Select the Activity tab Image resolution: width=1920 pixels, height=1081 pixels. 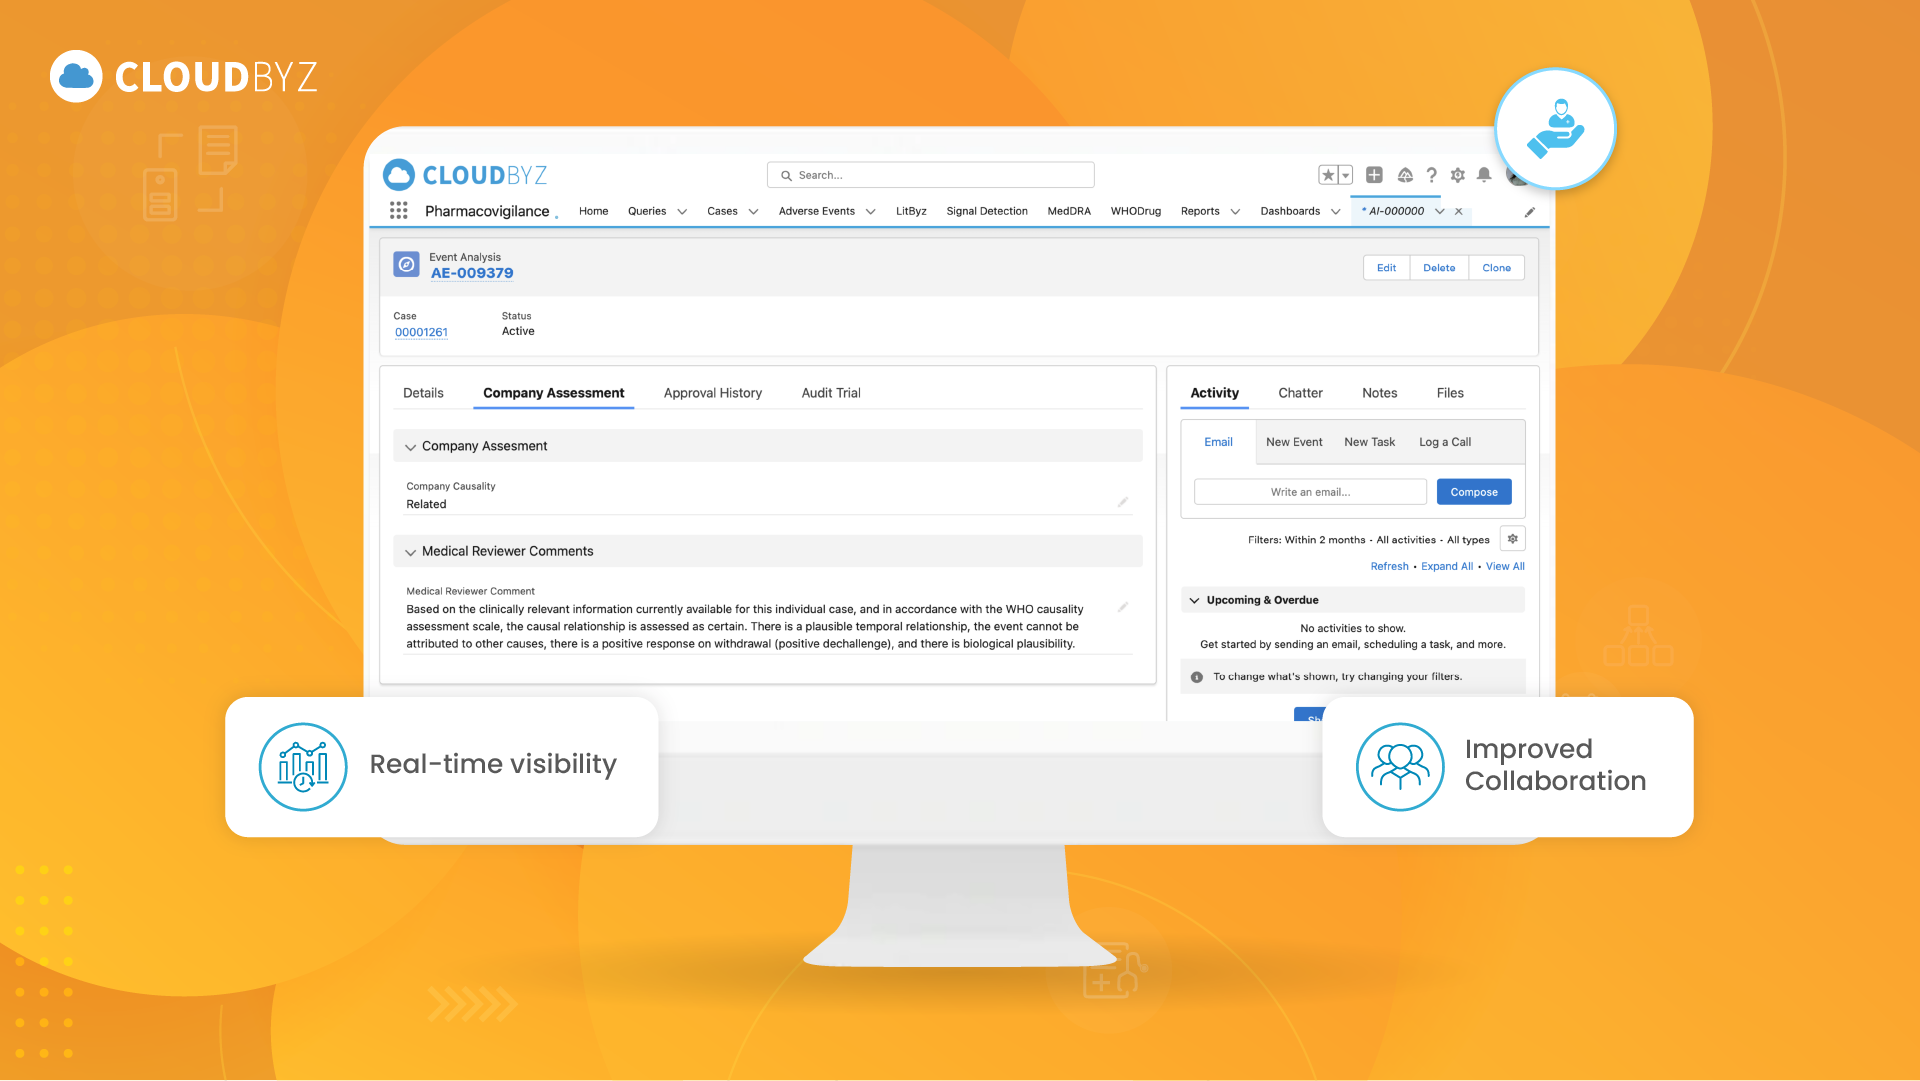(x=1214, y=393)
